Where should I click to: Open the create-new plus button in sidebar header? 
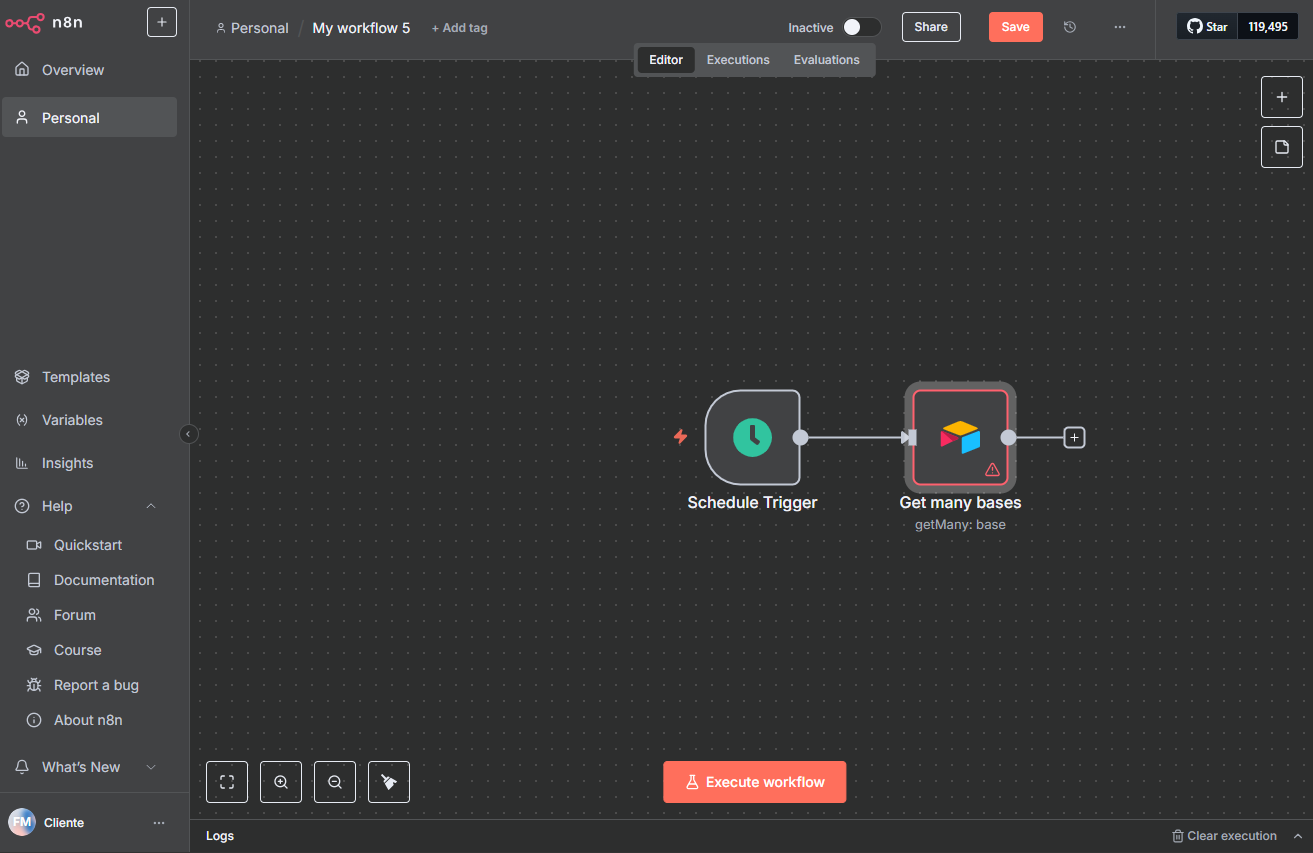pyautogui.click(x=162, y=22)
